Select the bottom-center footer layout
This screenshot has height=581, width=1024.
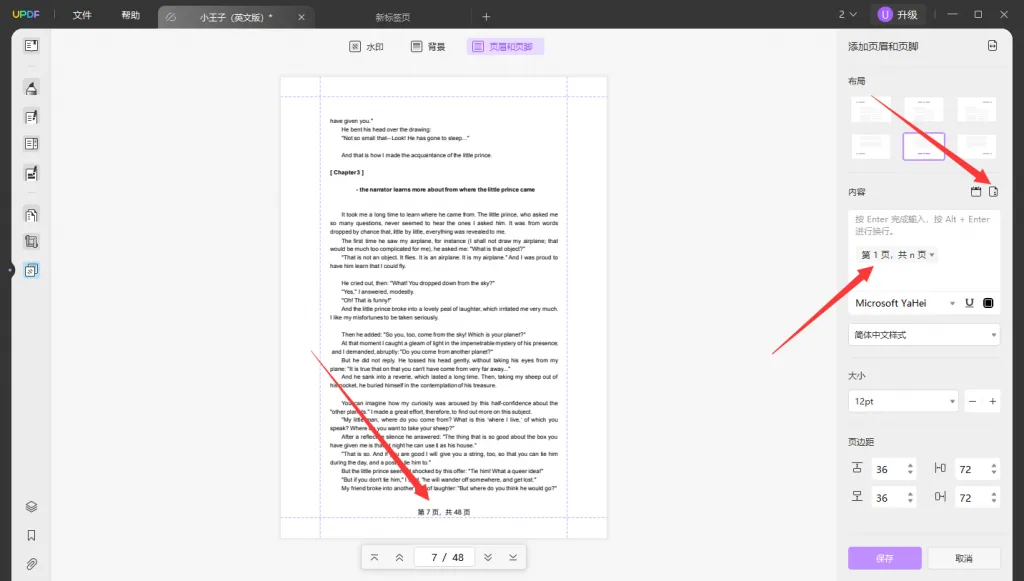[923, 147]
